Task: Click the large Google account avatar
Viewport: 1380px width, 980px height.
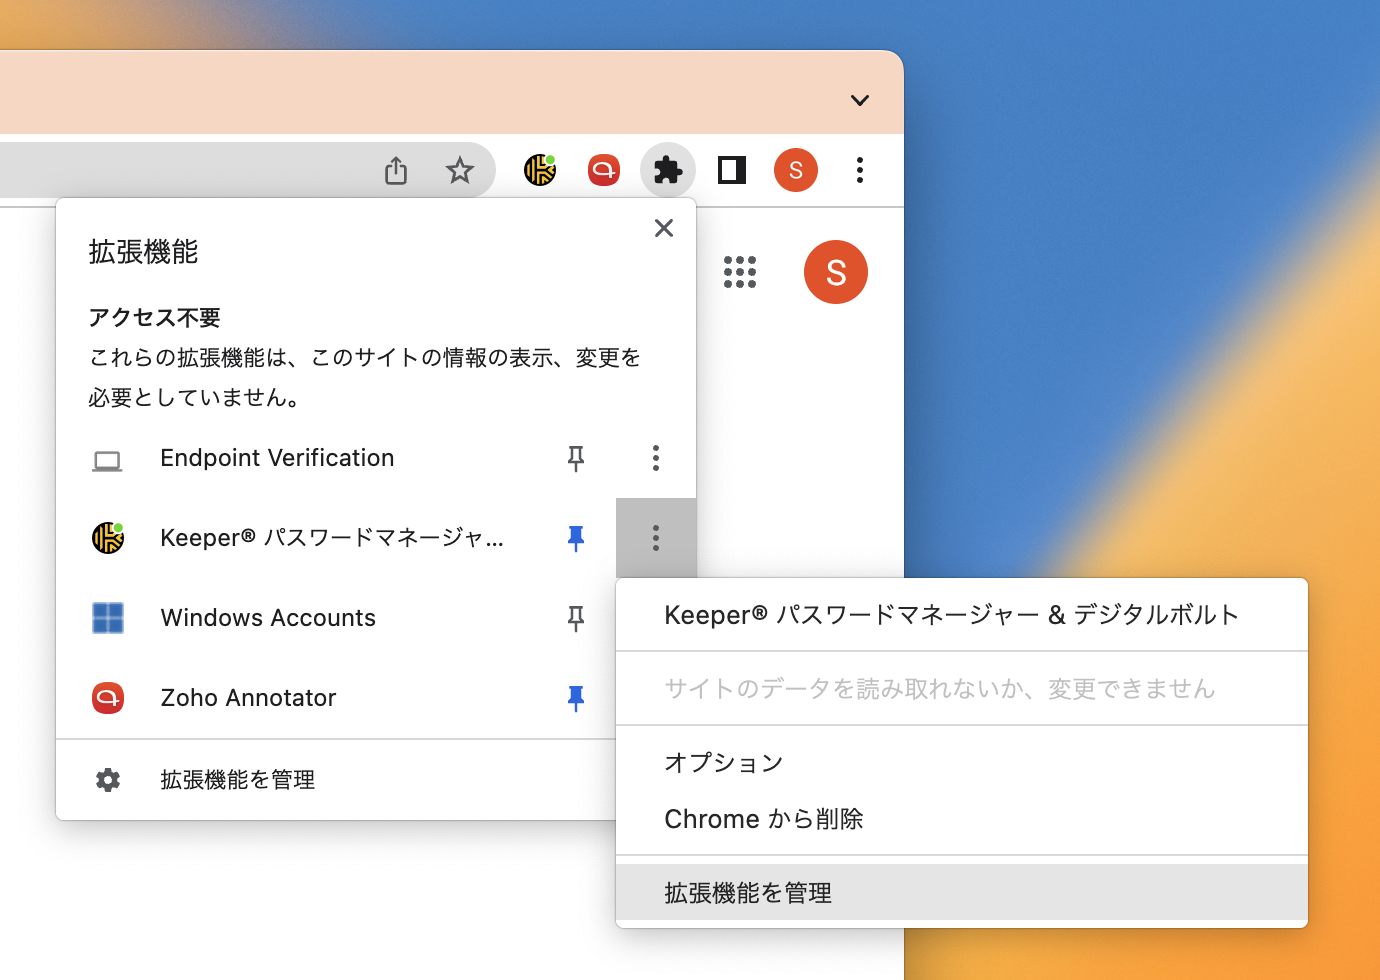Action: pyautogui.click(x=835, y=272)
